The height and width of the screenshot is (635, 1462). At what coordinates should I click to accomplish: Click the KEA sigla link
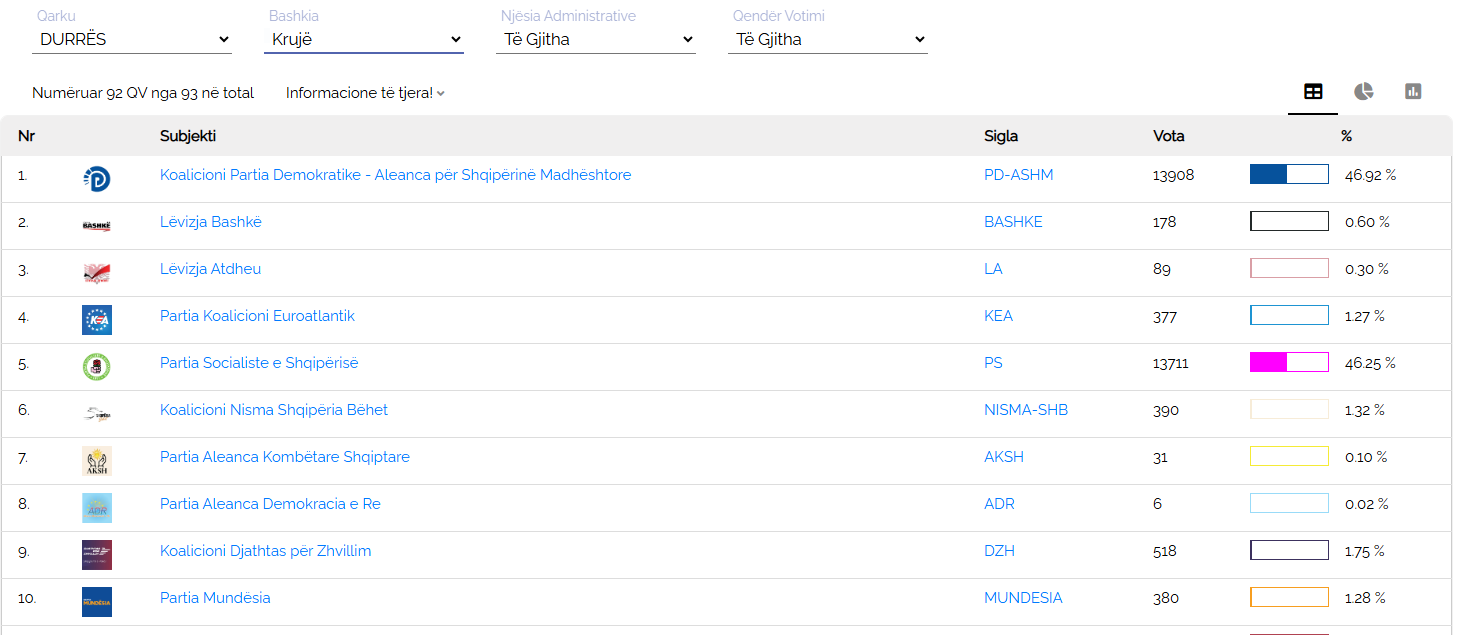(998, 316)
